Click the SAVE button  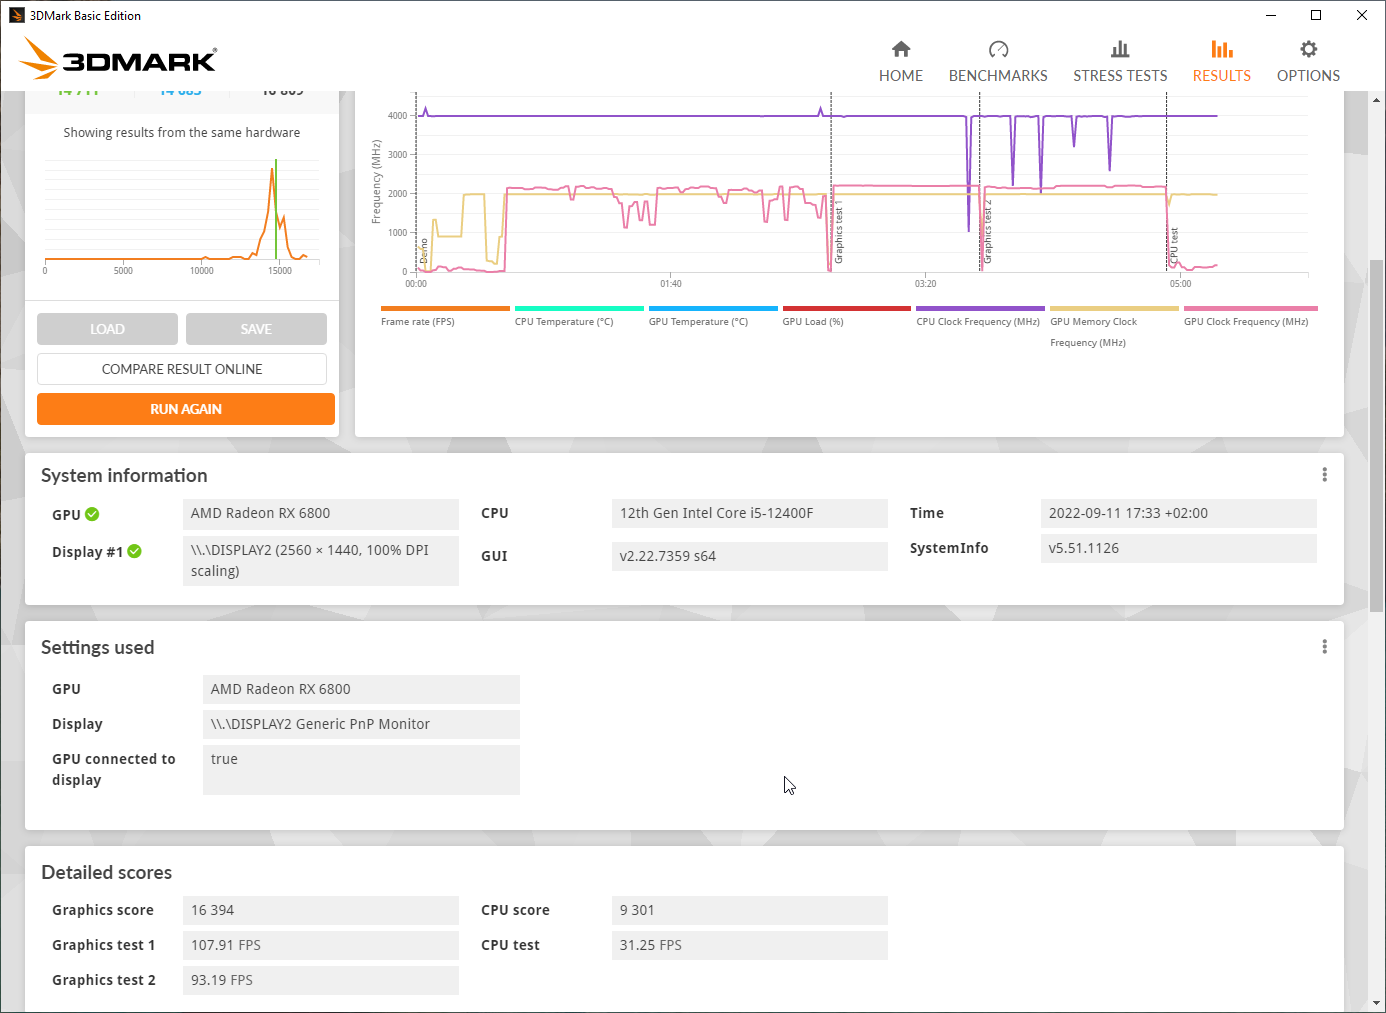click(256, 329)
